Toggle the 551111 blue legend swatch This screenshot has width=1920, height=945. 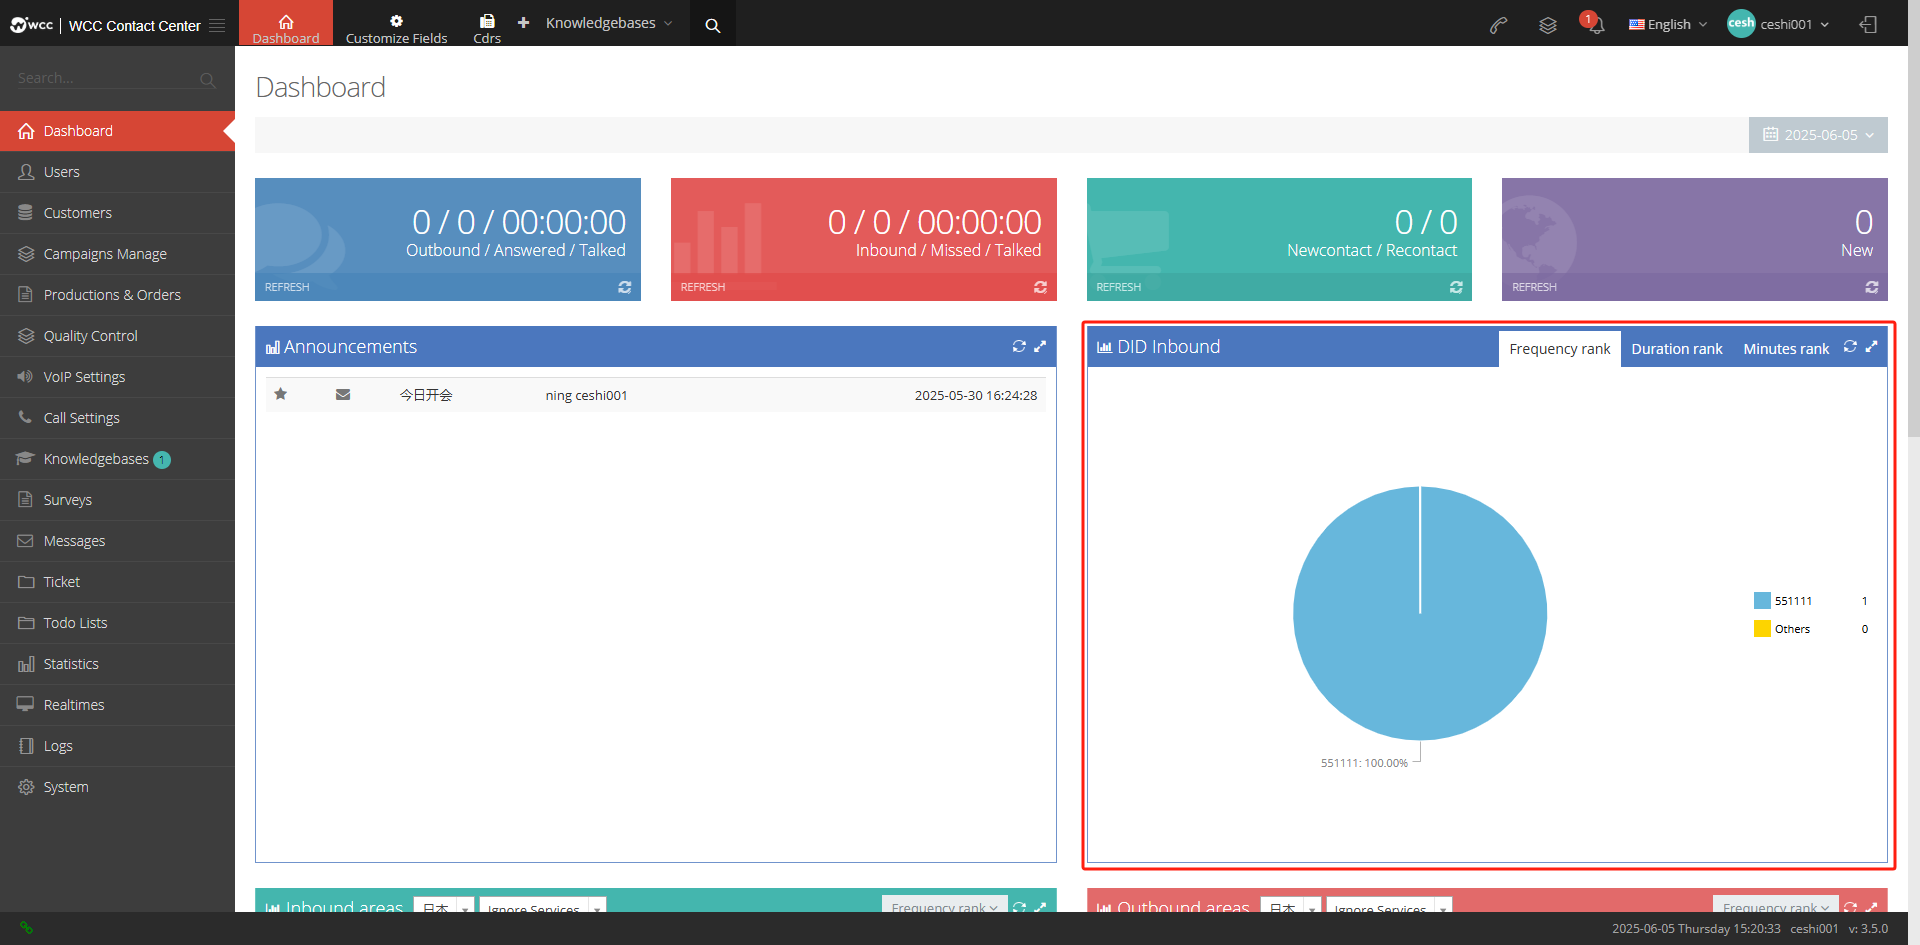tap(1762, 601)
